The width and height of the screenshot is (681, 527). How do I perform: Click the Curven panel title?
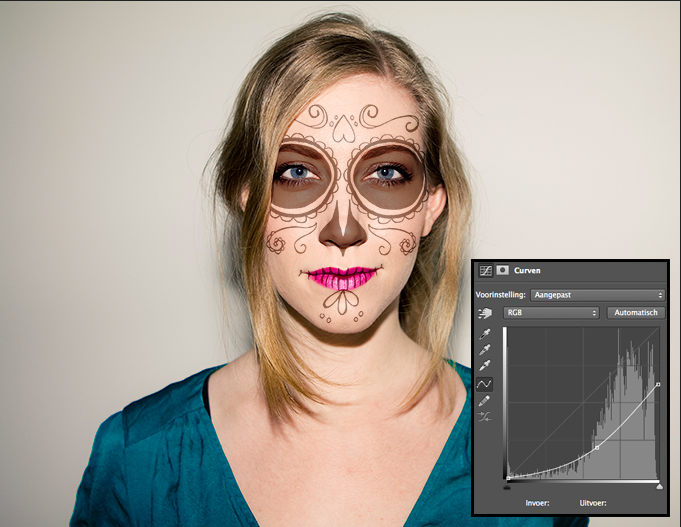coord(527,270)
